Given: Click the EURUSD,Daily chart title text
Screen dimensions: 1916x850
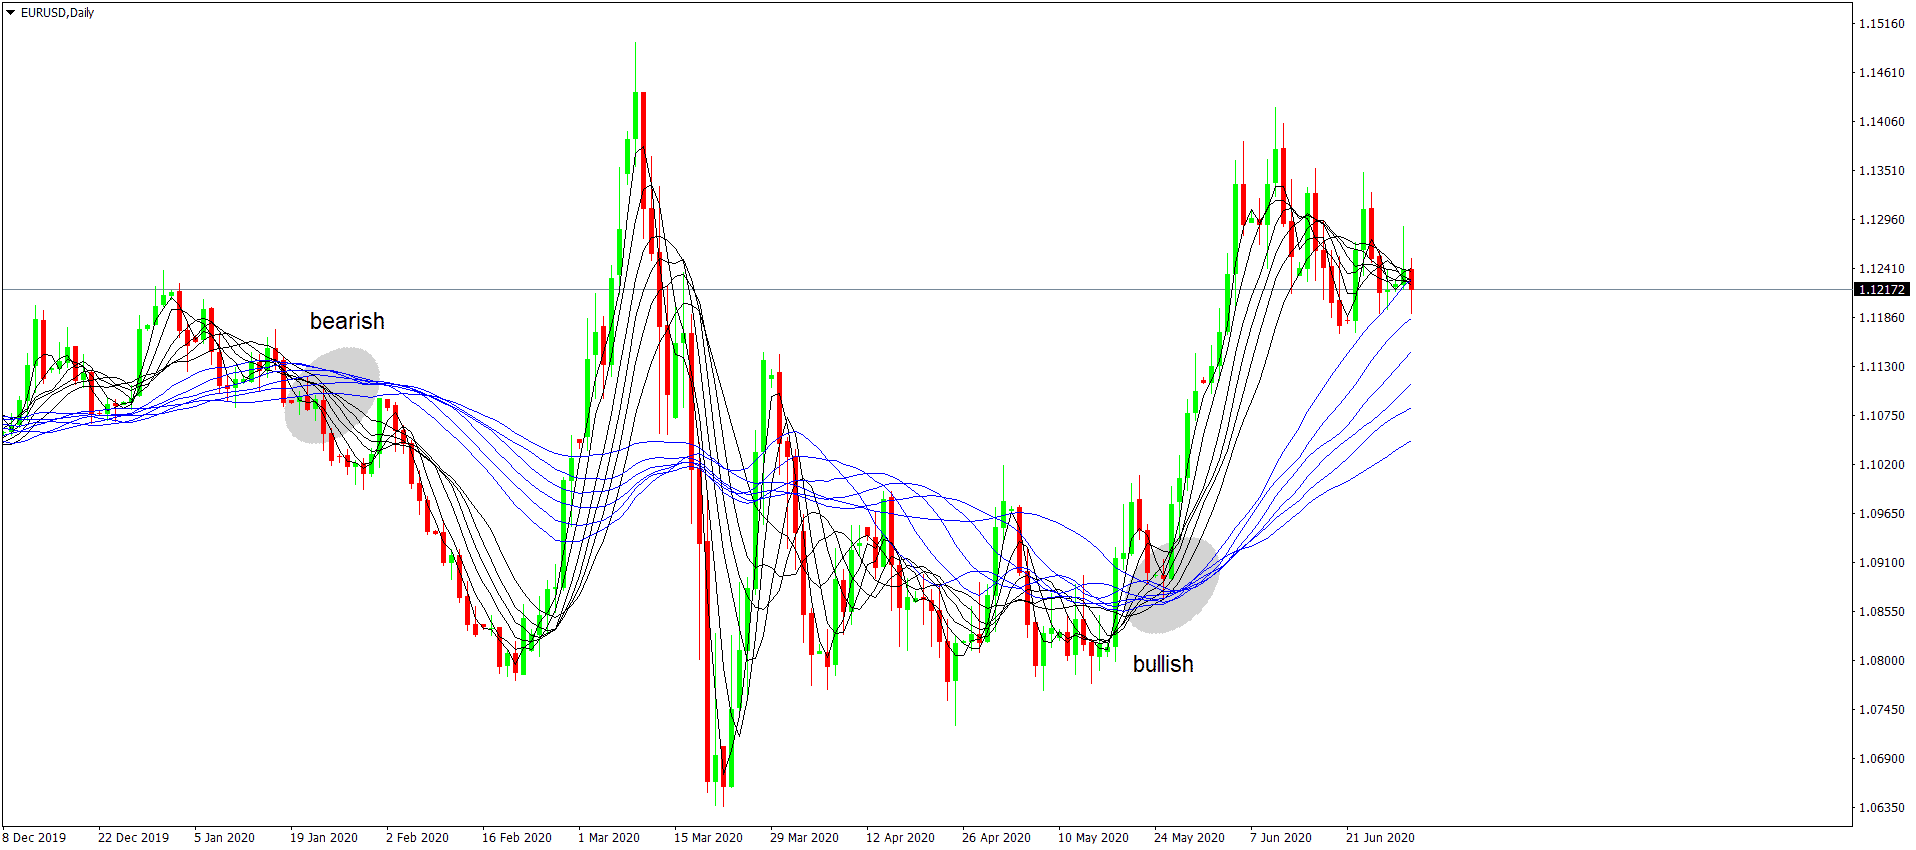Looking at the screenshot, I should (x=57, y=13).
